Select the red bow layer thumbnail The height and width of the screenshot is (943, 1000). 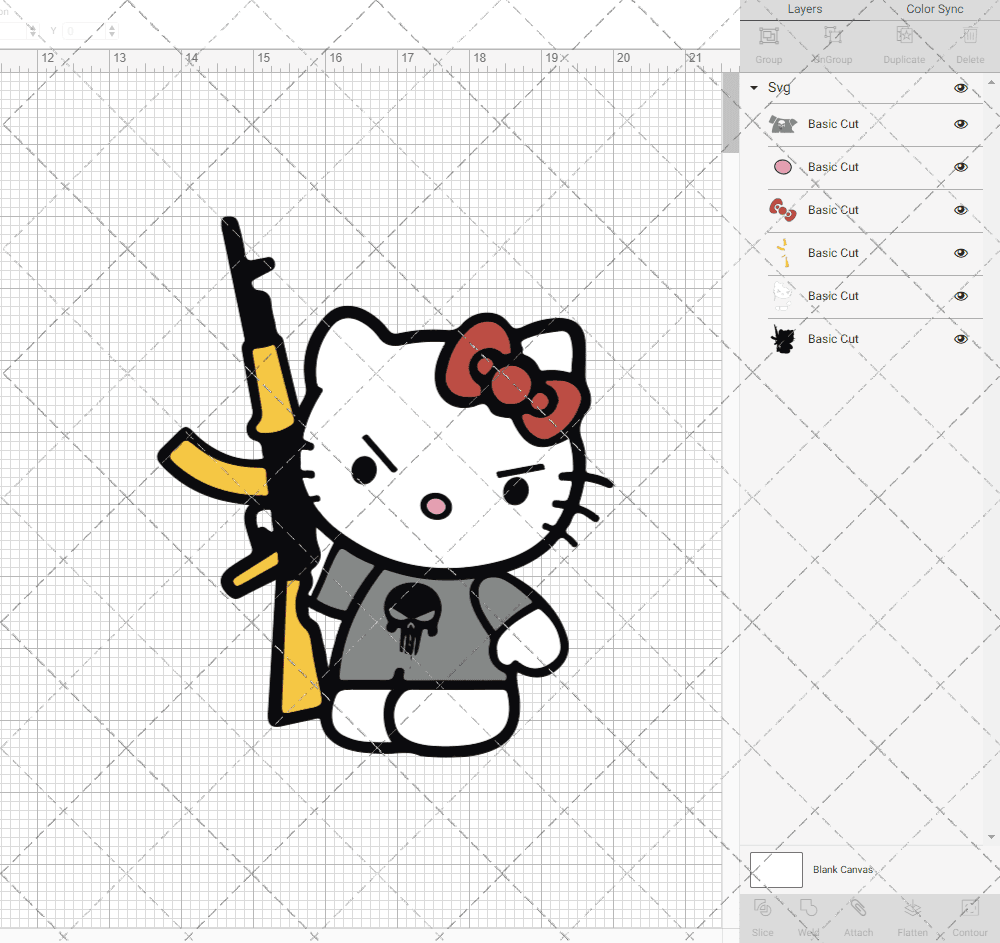click(x=783, y=210)
